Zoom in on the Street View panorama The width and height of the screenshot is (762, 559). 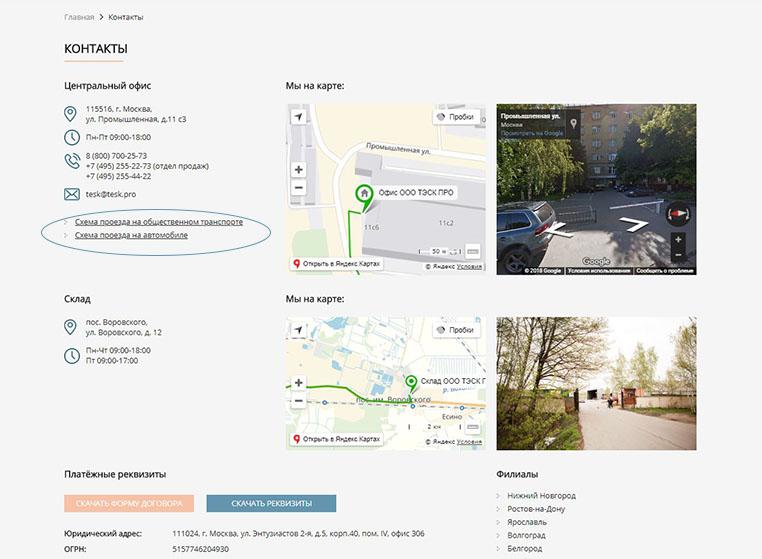coord(678,240)
